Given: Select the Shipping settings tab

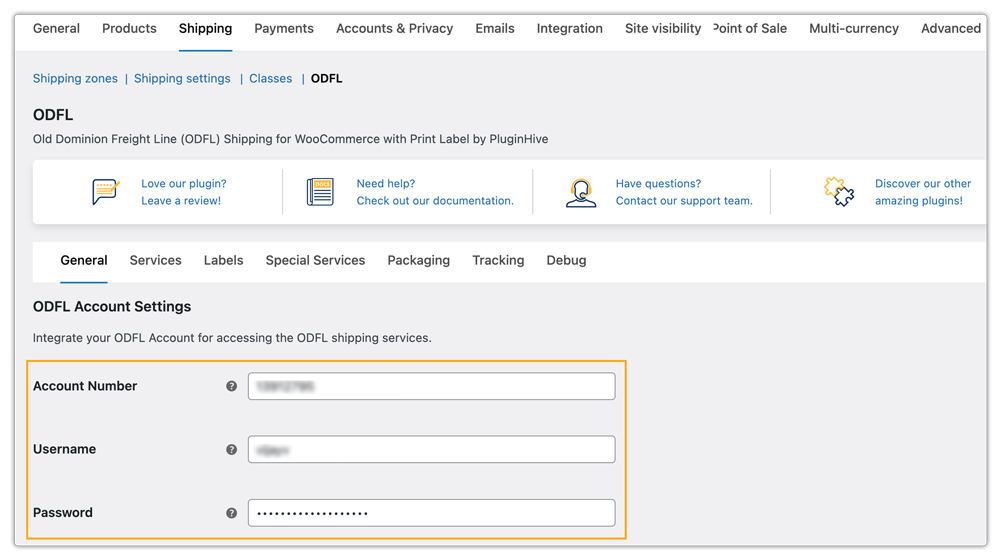Looking at the screenshot, I should 205,29.
